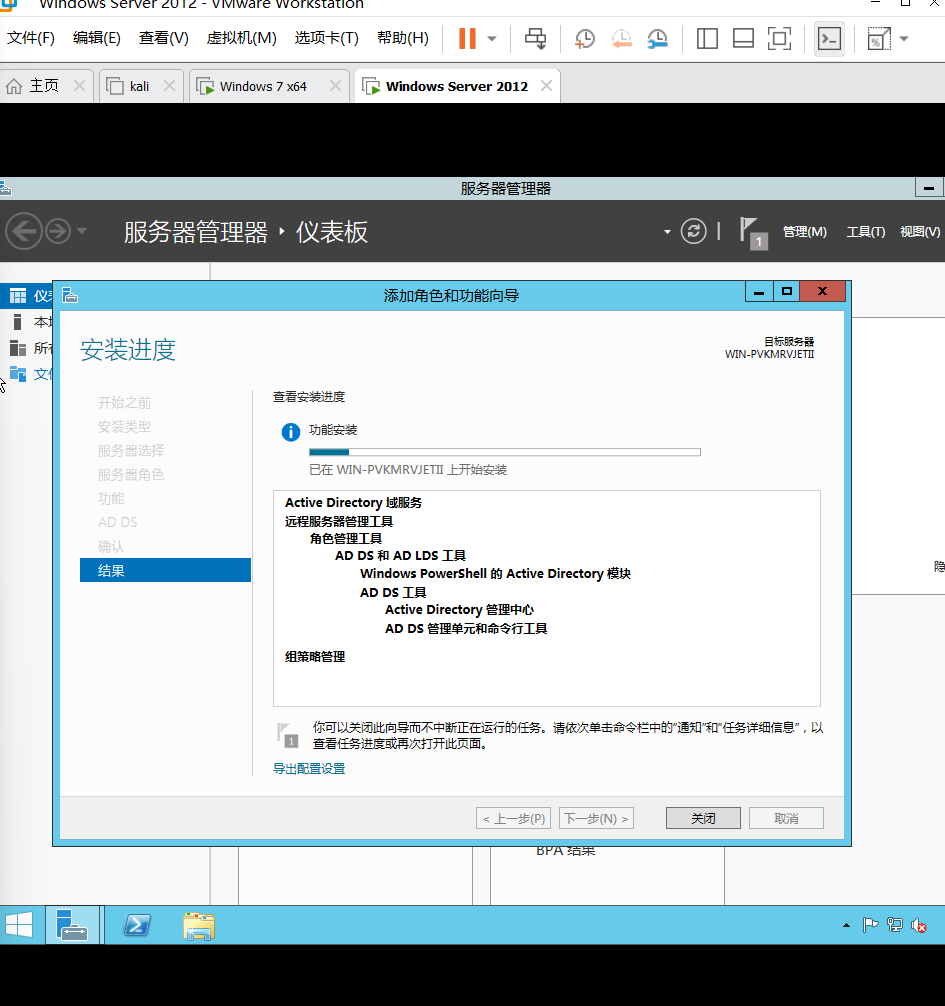Image resolution: width=945 pixels, height=1006 pixels.
Task: Open the 文件(F) menu
Action: click(31, 38)
